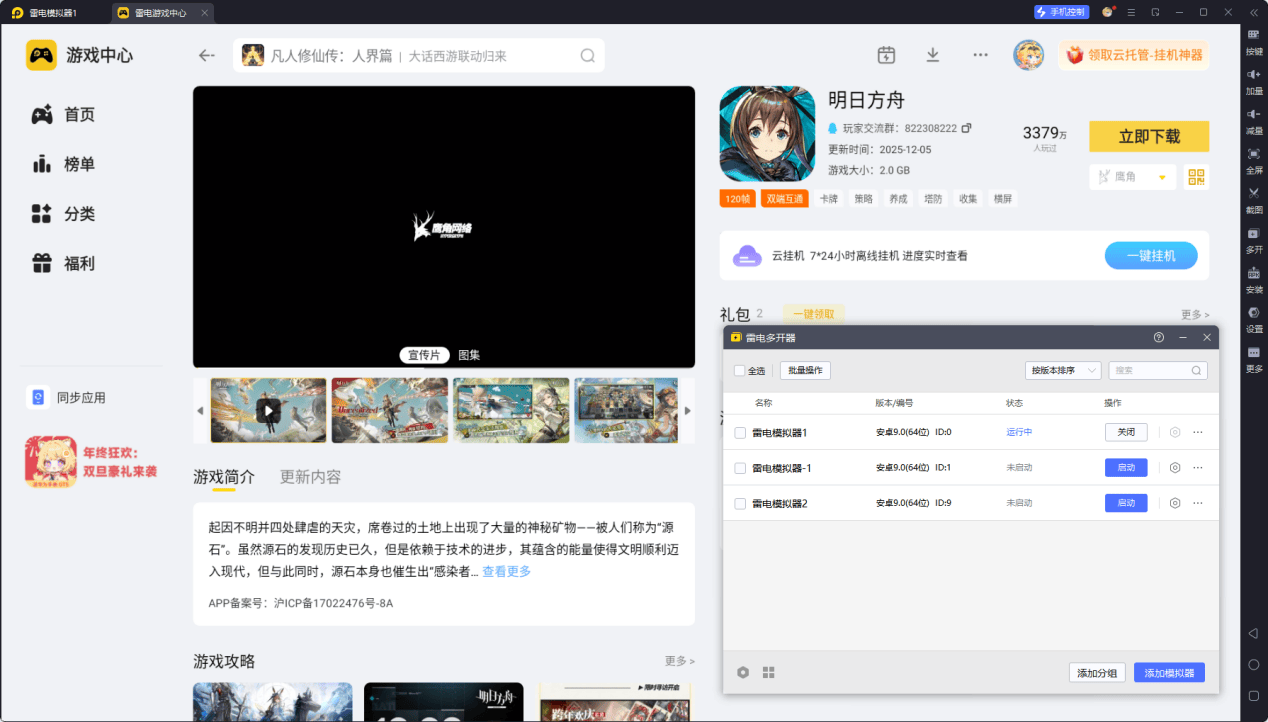Select the 图集 gallery tab under video
The image size is (1268, 722).
pyautogui.click(x=469, y=355)
